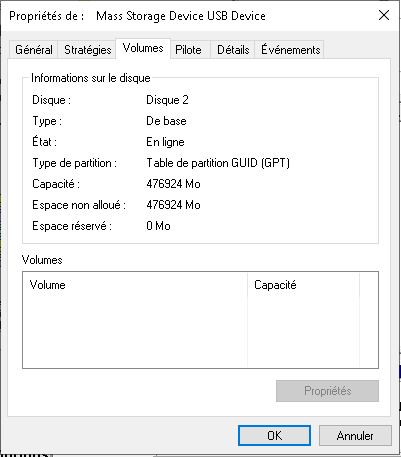Screen dimensions: 401x457
Task: Open the Stratégies tab
Action: 87,50
